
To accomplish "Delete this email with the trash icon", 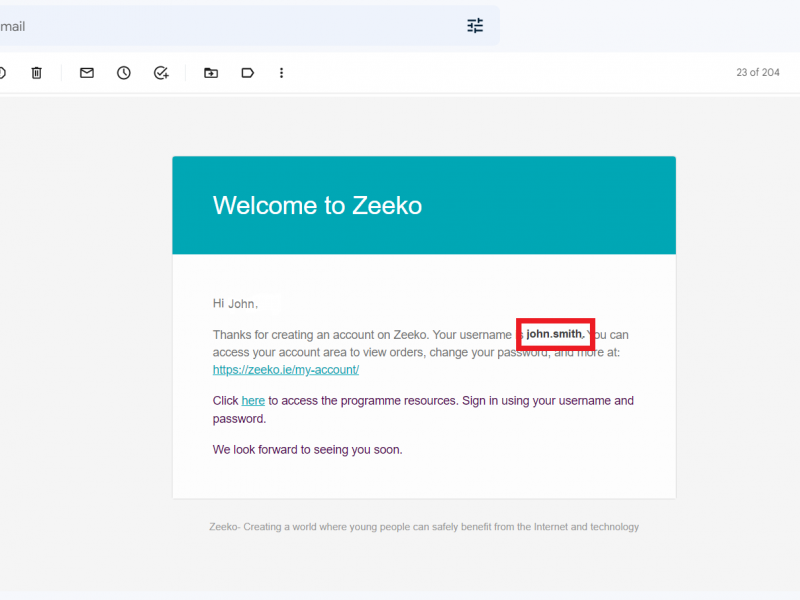I will tap(37, 73).
